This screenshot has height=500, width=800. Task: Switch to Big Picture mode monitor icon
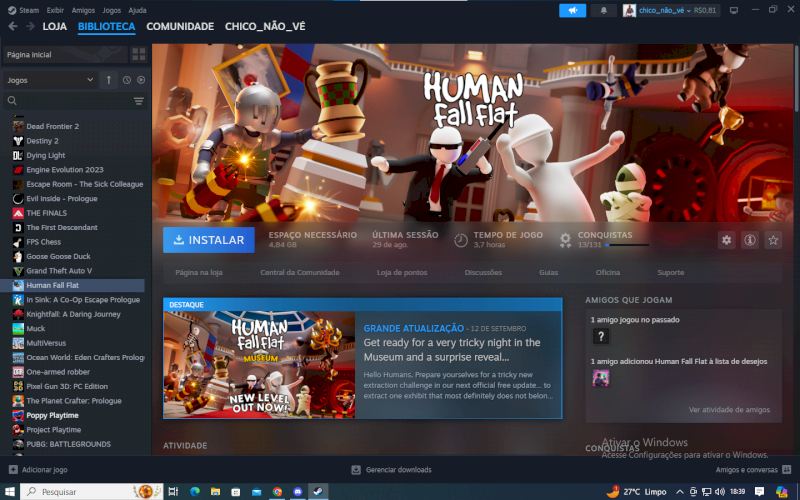(734, 10)
